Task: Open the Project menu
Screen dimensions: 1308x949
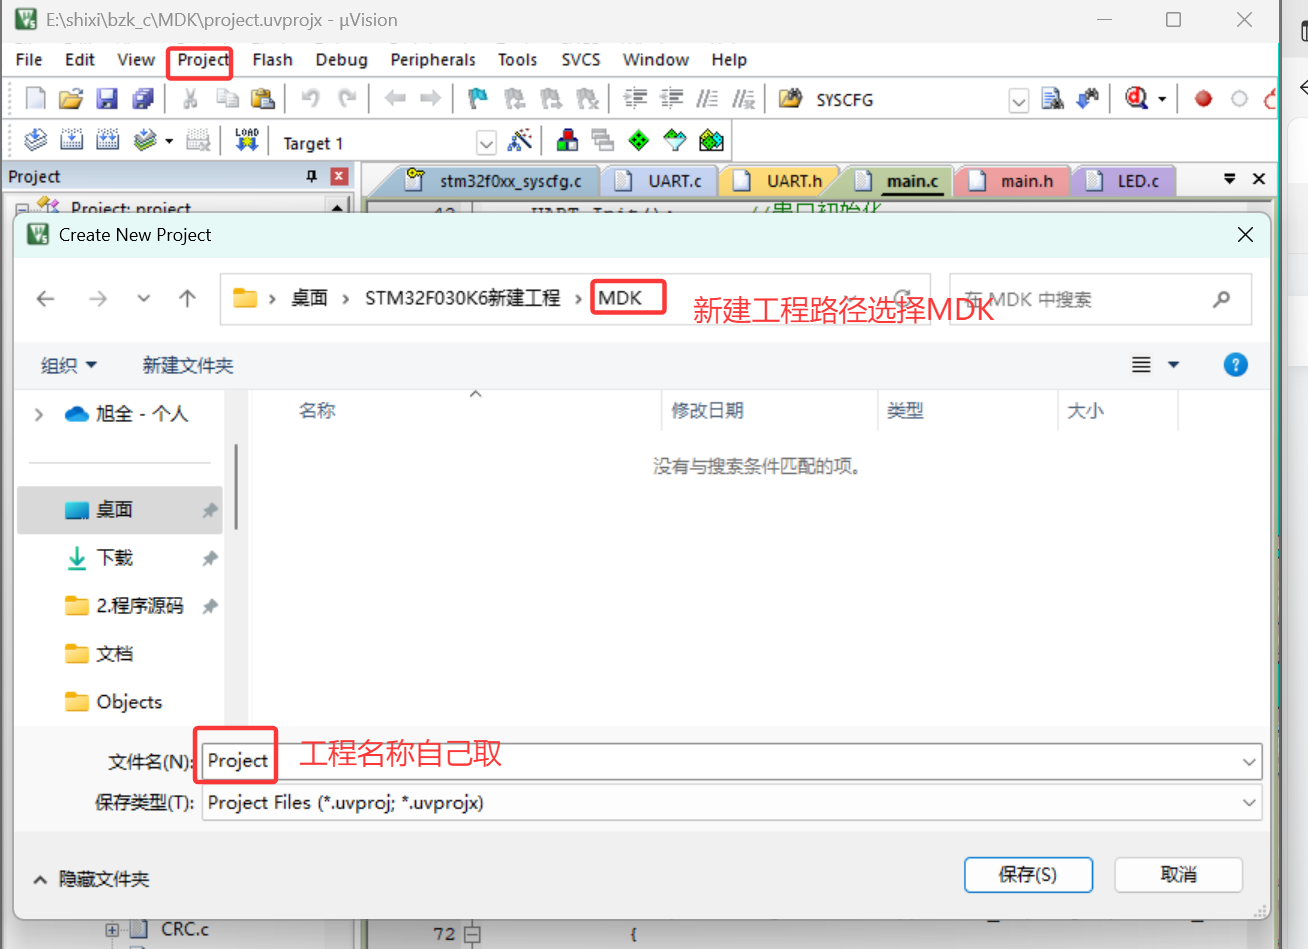Action: (x=203, y=60)
